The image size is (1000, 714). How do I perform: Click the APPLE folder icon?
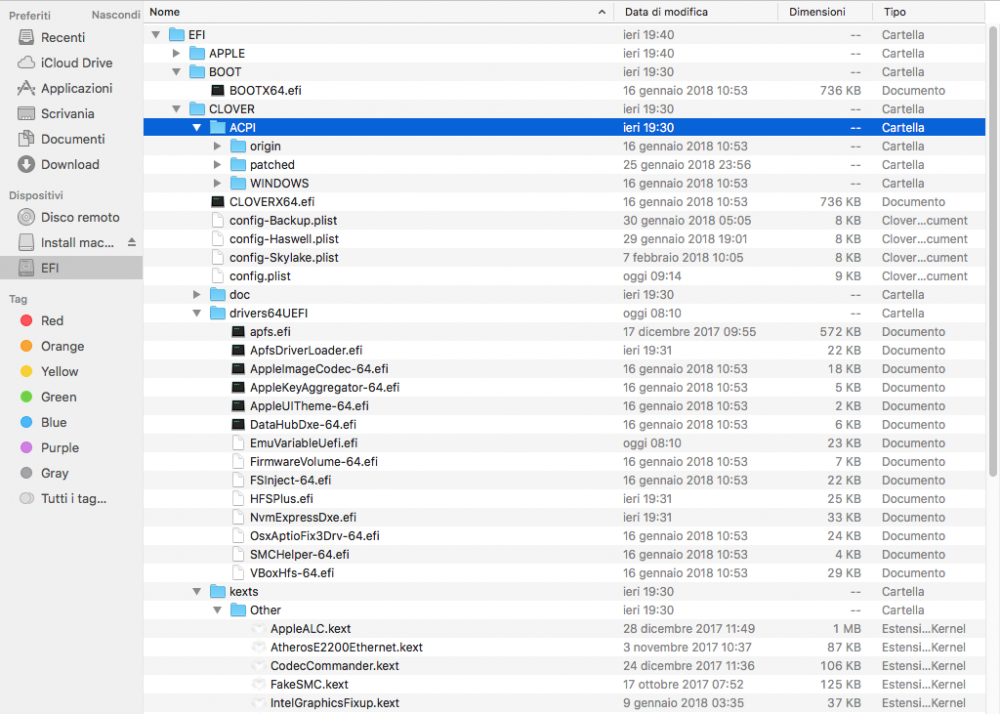(x=197, y=54)
